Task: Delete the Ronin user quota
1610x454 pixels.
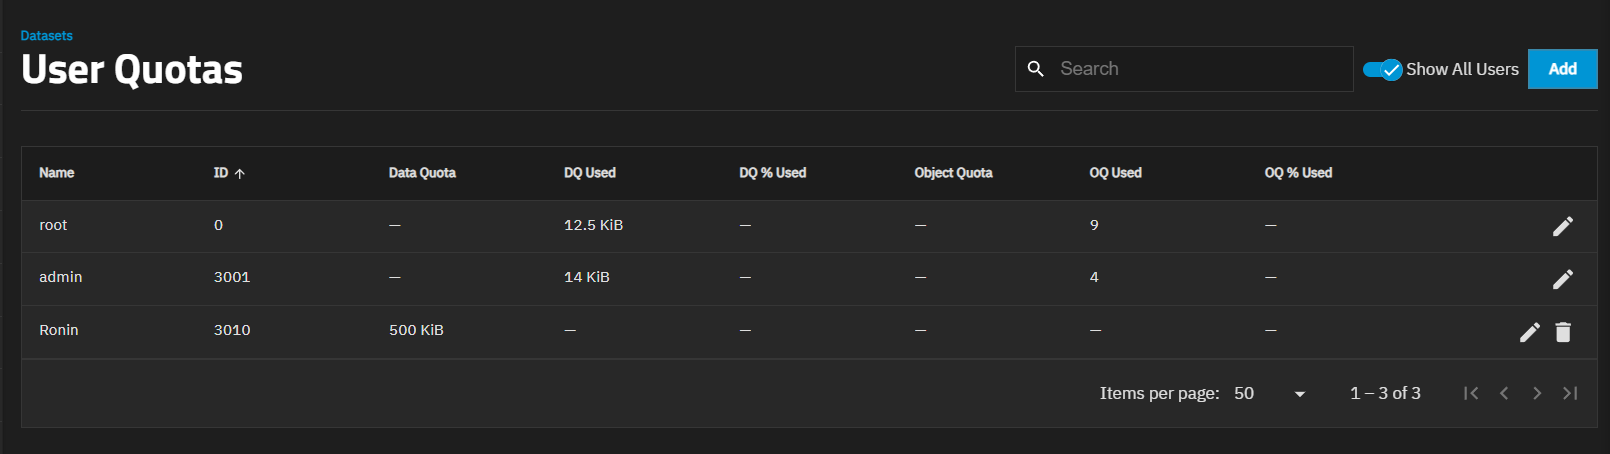Action: (x=1564, y=332)
